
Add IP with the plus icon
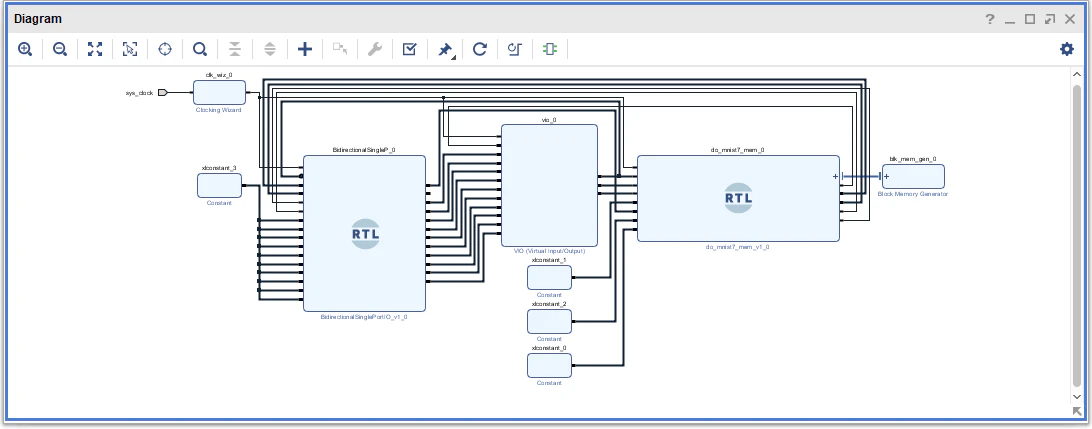coord(305,49)
